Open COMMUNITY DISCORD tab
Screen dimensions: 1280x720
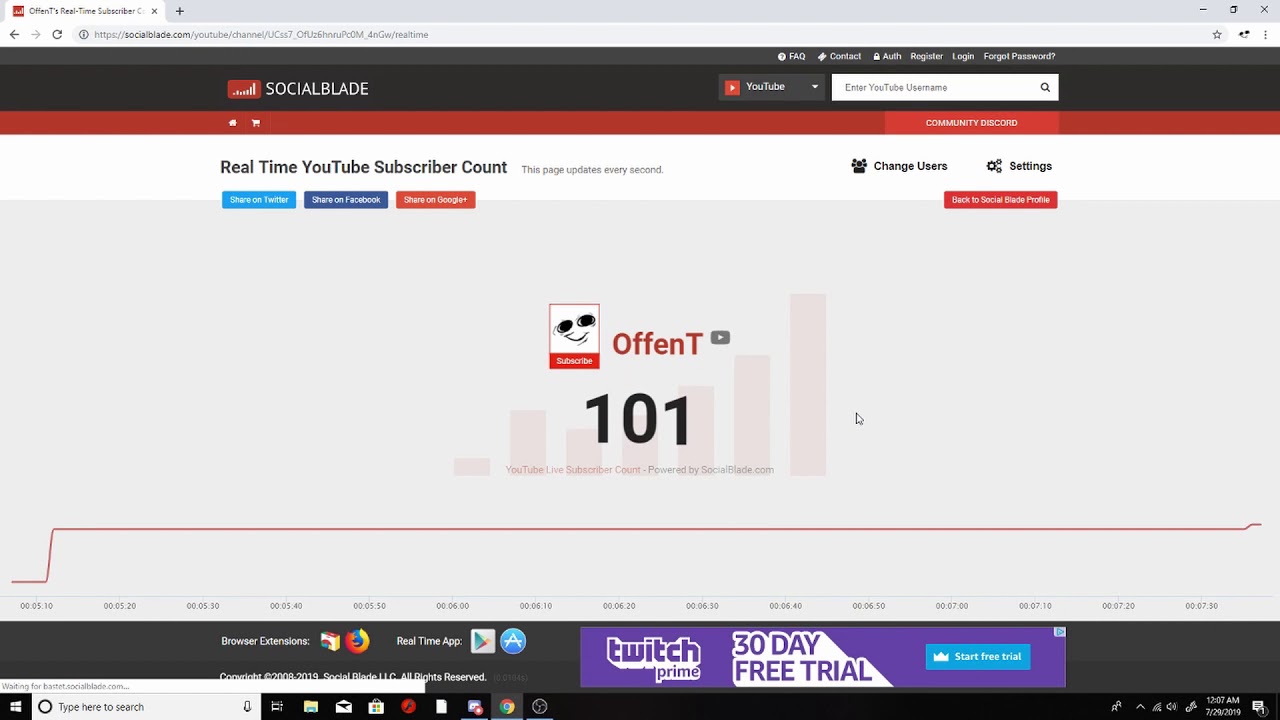point(971,123)
